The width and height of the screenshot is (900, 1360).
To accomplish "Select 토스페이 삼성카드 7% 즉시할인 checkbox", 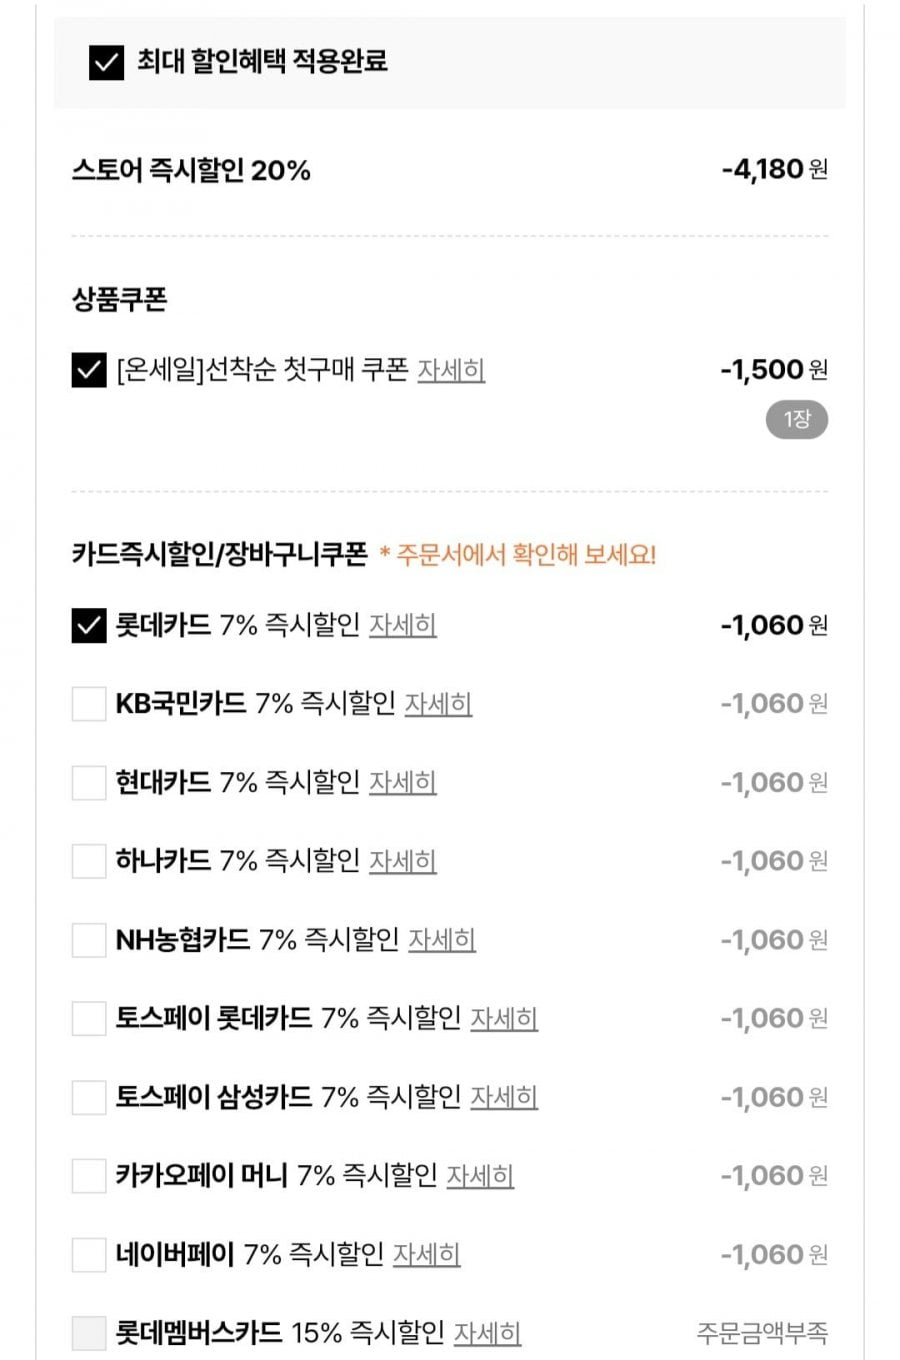I will click(89, 1097).
